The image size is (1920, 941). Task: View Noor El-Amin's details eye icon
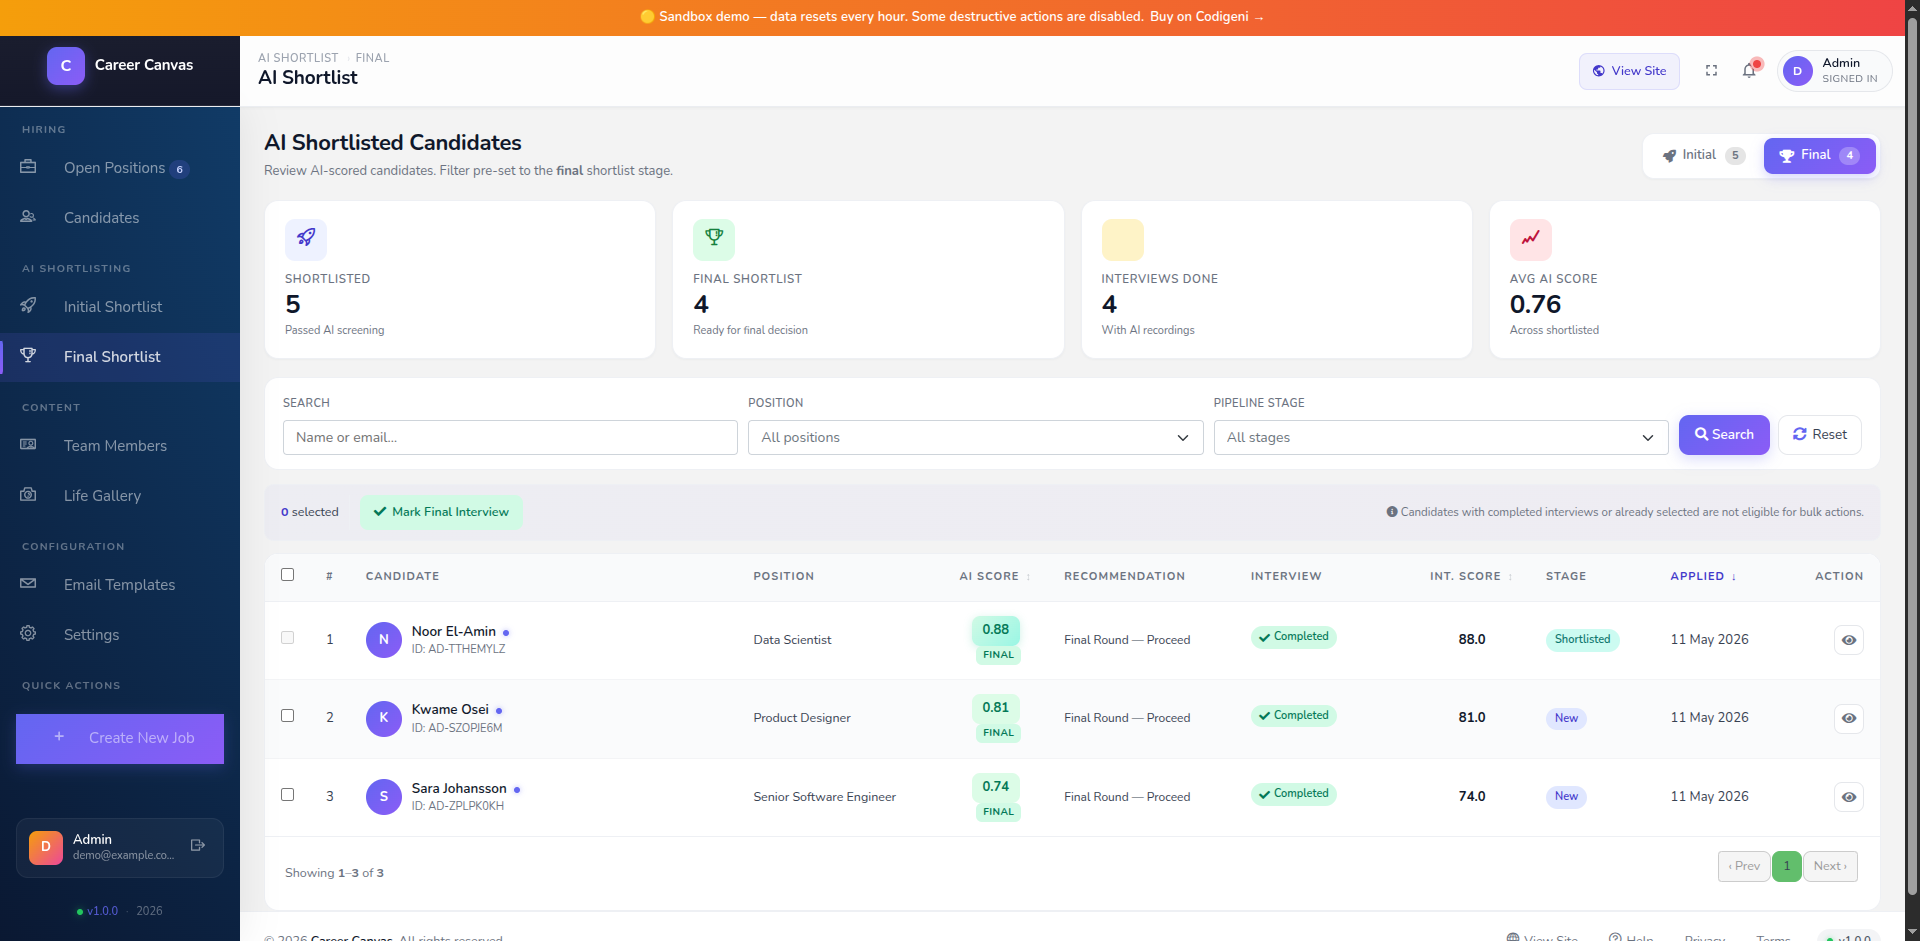1849,640
